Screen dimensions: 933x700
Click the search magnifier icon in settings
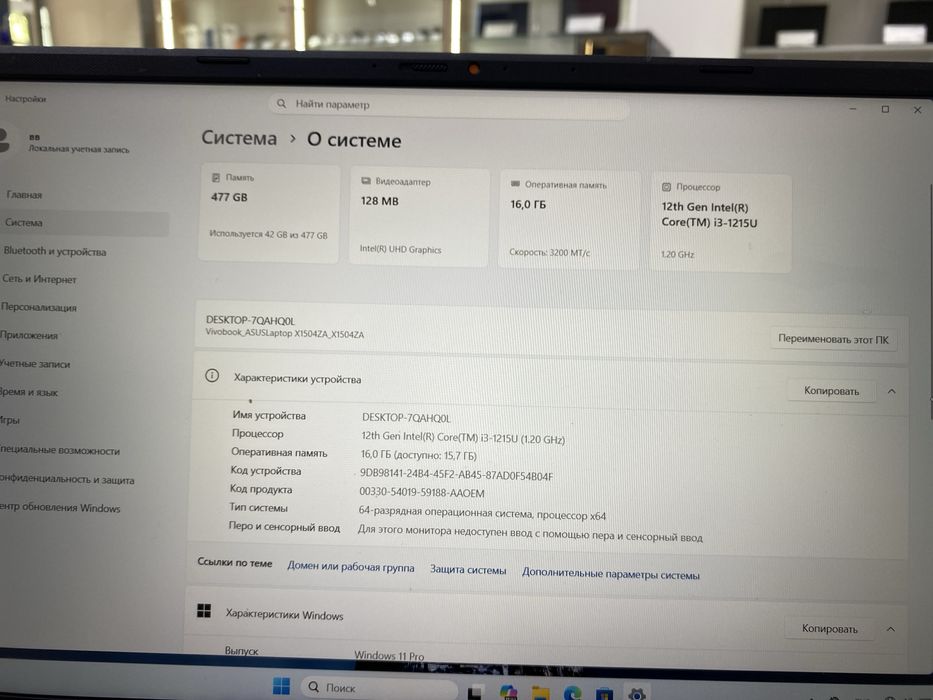281,104
